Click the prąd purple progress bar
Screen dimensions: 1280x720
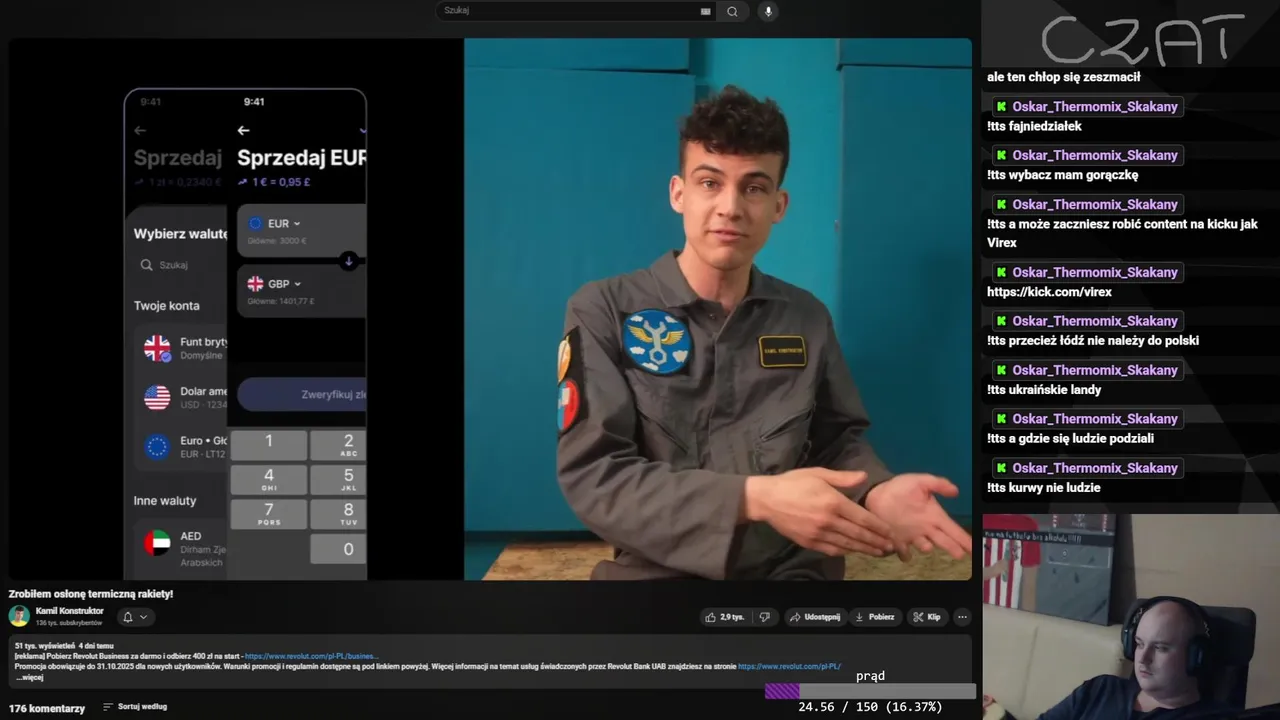(870, 691)
